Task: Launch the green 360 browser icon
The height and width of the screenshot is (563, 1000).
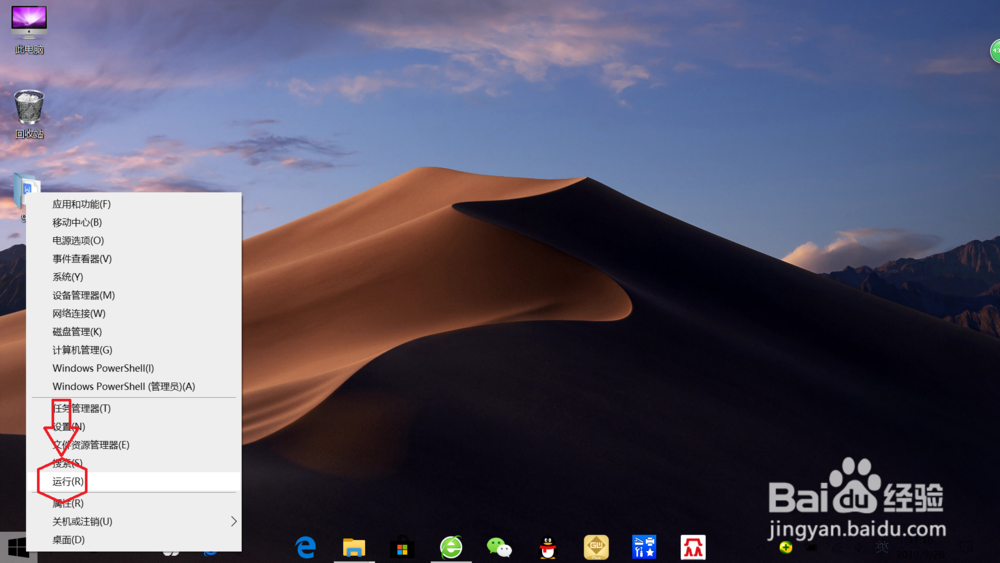Action: point(451,547)
